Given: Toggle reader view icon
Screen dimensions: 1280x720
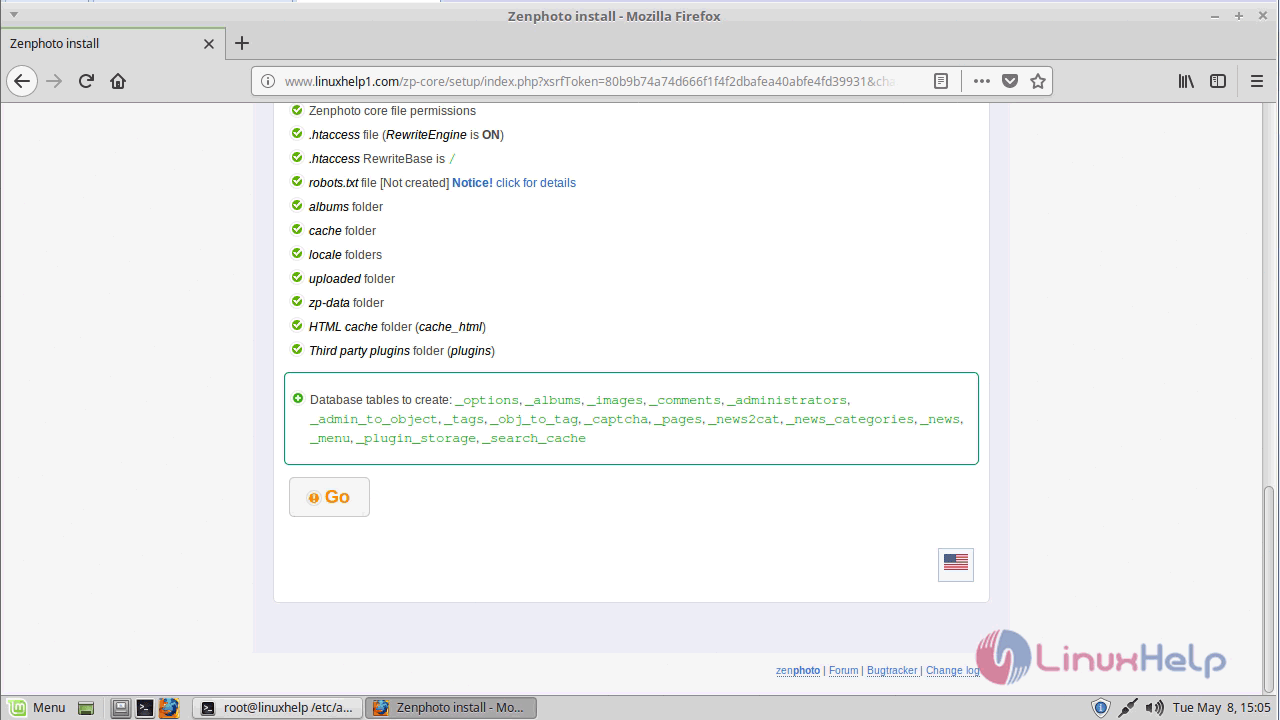Looking at the screenshot, I should click(x=941, y=81).
